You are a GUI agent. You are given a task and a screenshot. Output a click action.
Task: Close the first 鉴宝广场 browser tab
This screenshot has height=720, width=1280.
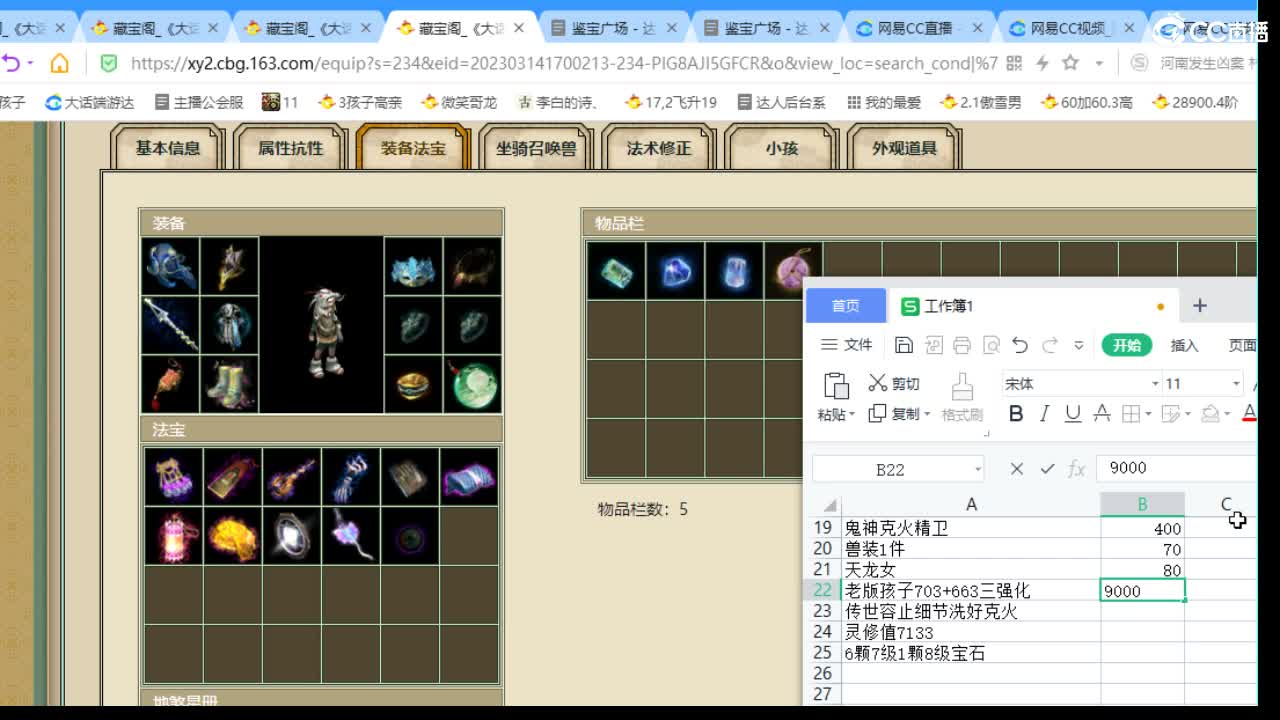[670, 29]
